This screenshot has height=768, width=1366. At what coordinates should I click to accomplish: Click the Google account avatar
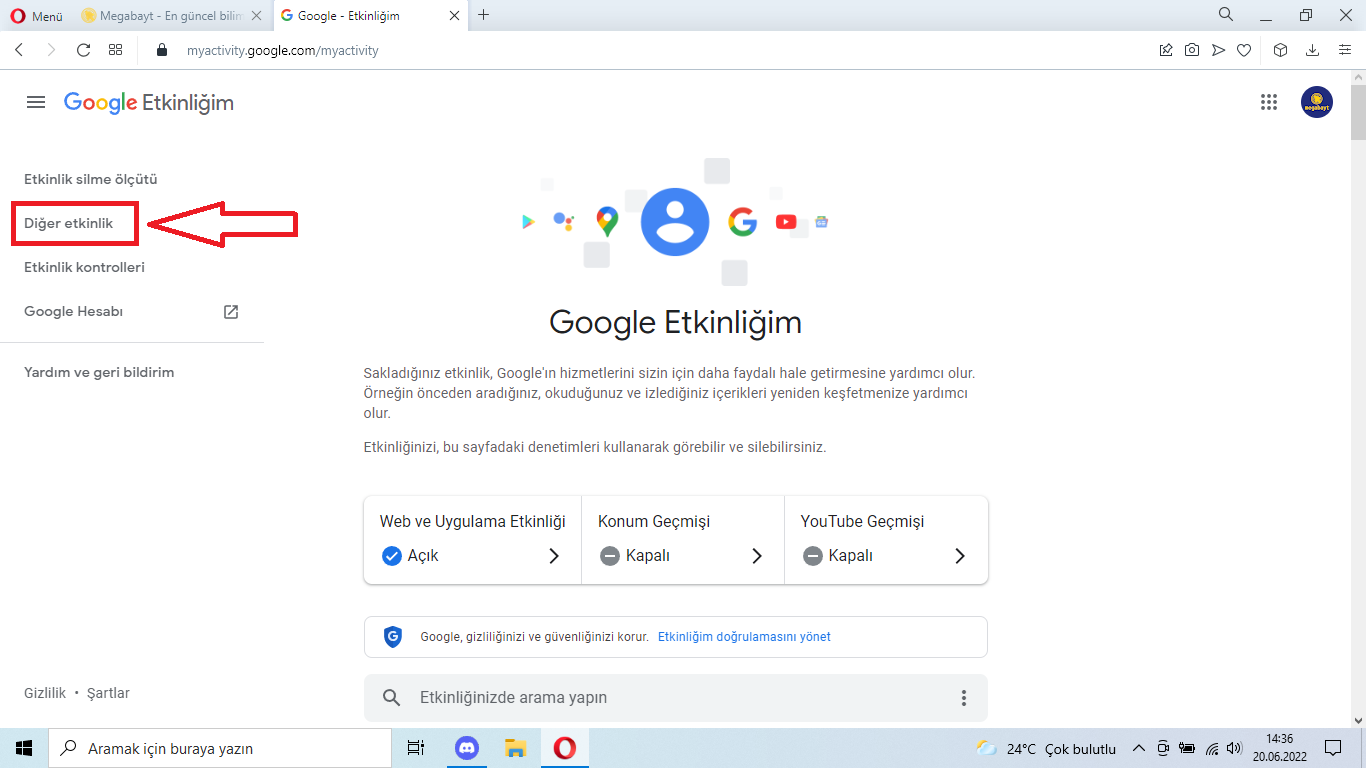coord(1316,102)
